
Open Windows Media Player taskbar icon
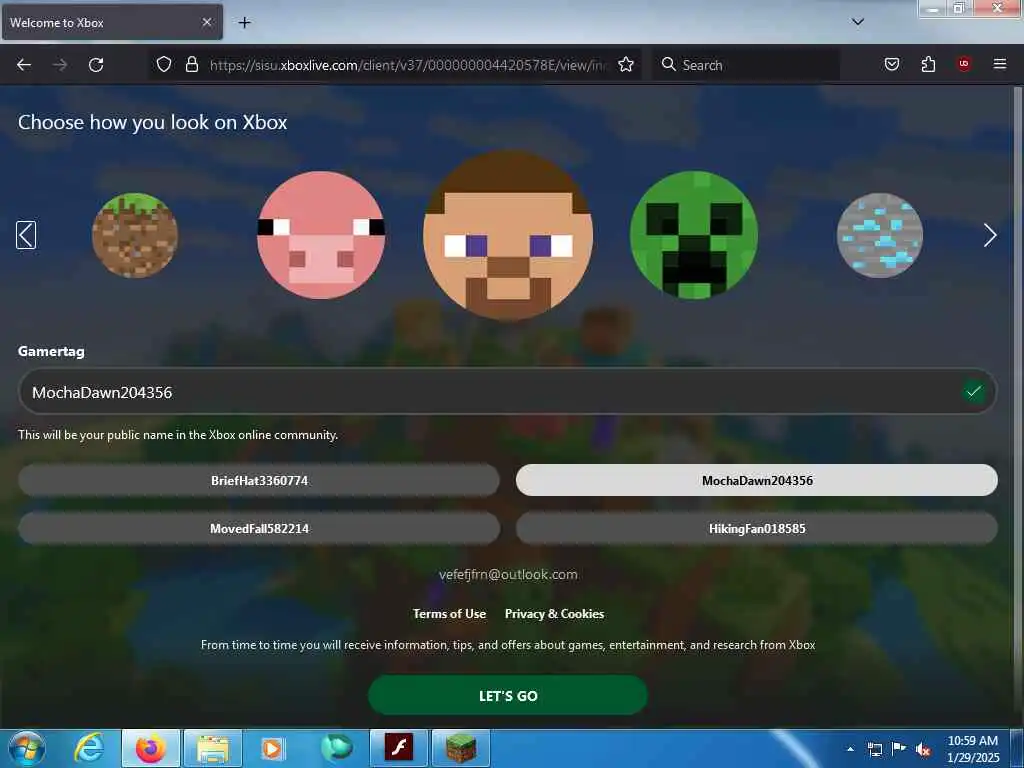(x=272, y=748)
